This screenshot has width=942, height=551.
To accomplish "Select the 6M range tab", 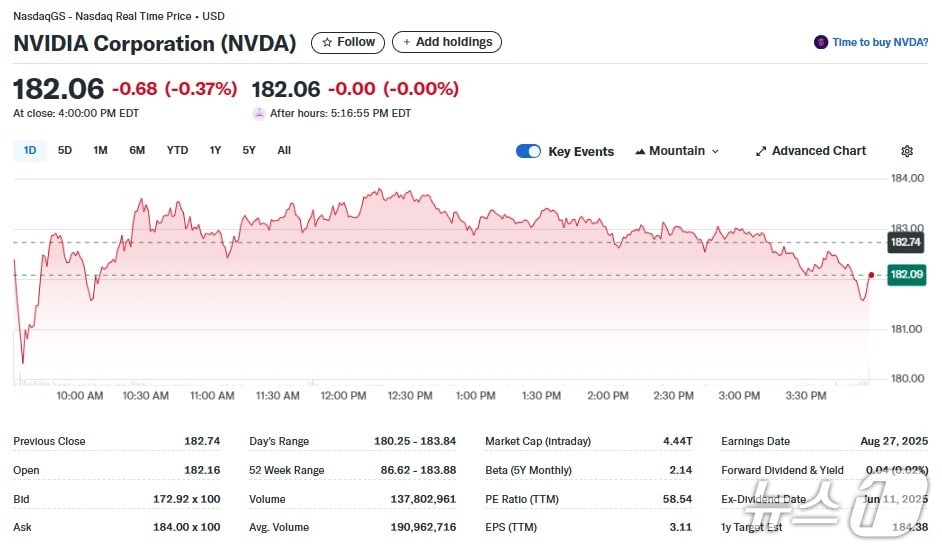I will click(x=137, y=150).
